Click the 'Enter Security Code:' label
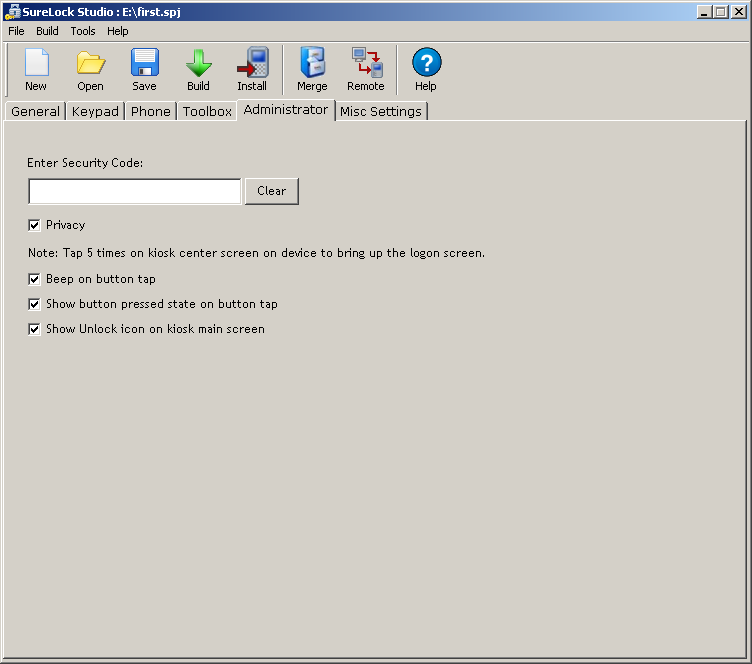The width and height of the screenshot is (752, 664). click(x=85, y=163)
